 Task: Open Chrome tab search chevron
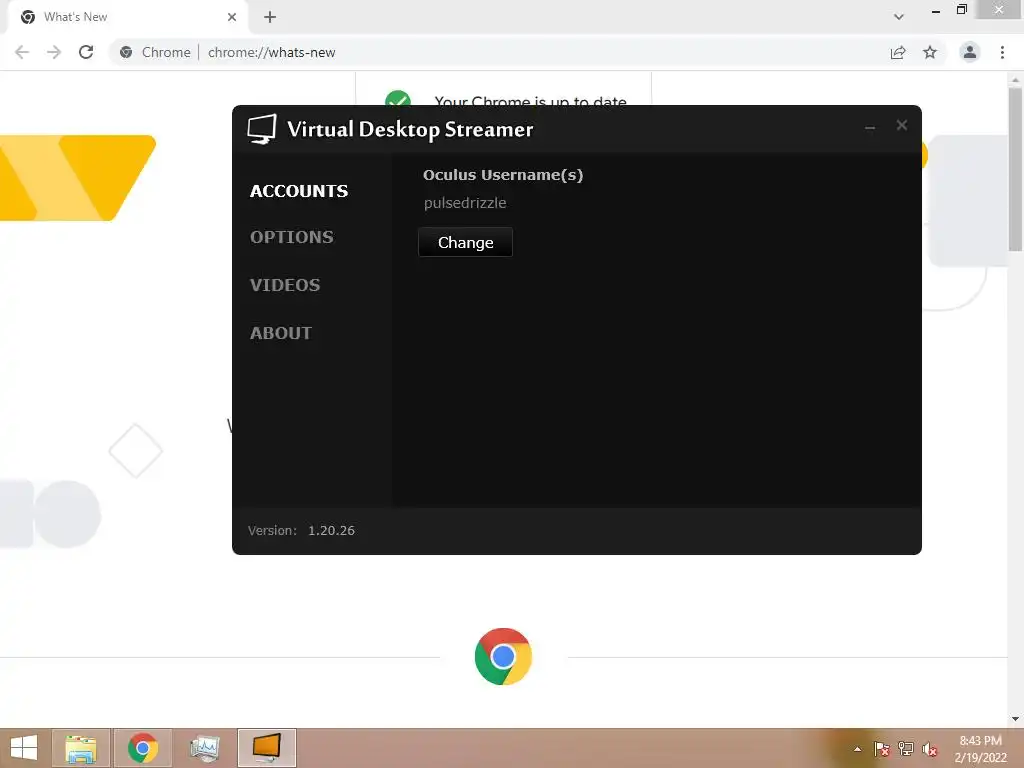[x=899, y=17]
